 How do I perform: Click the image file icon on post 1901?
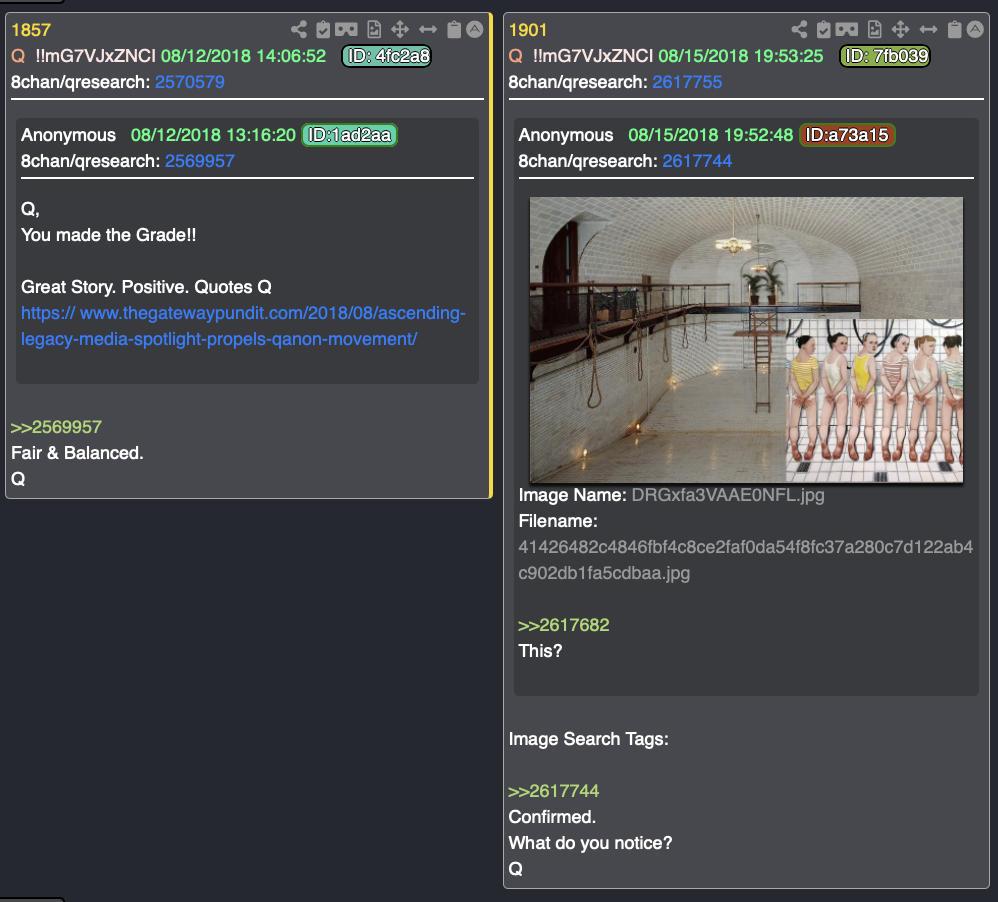pos(875,29)
